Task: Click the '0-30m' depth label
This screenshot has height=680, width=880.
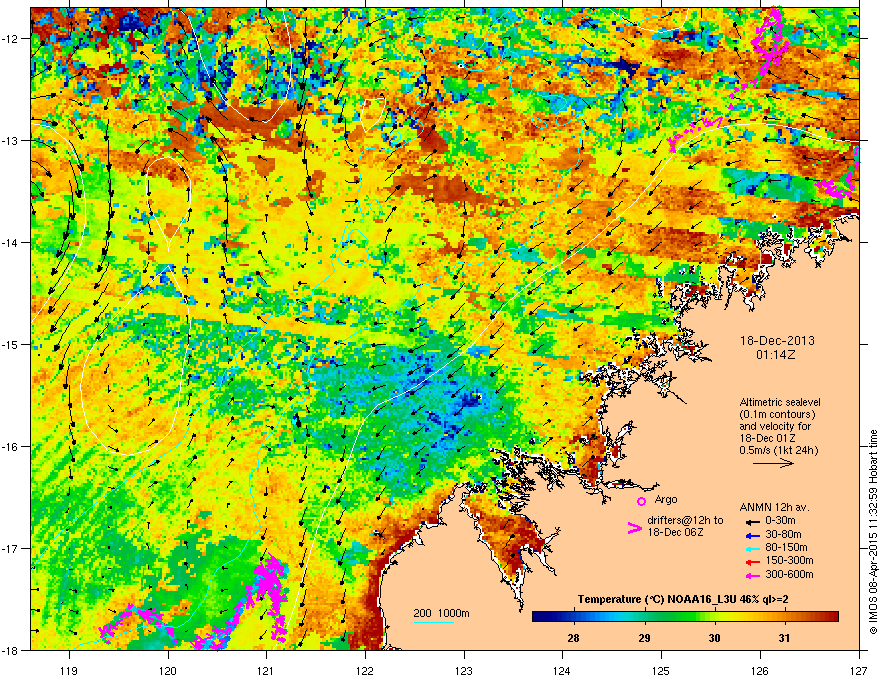Action: [x=780, y=521]
